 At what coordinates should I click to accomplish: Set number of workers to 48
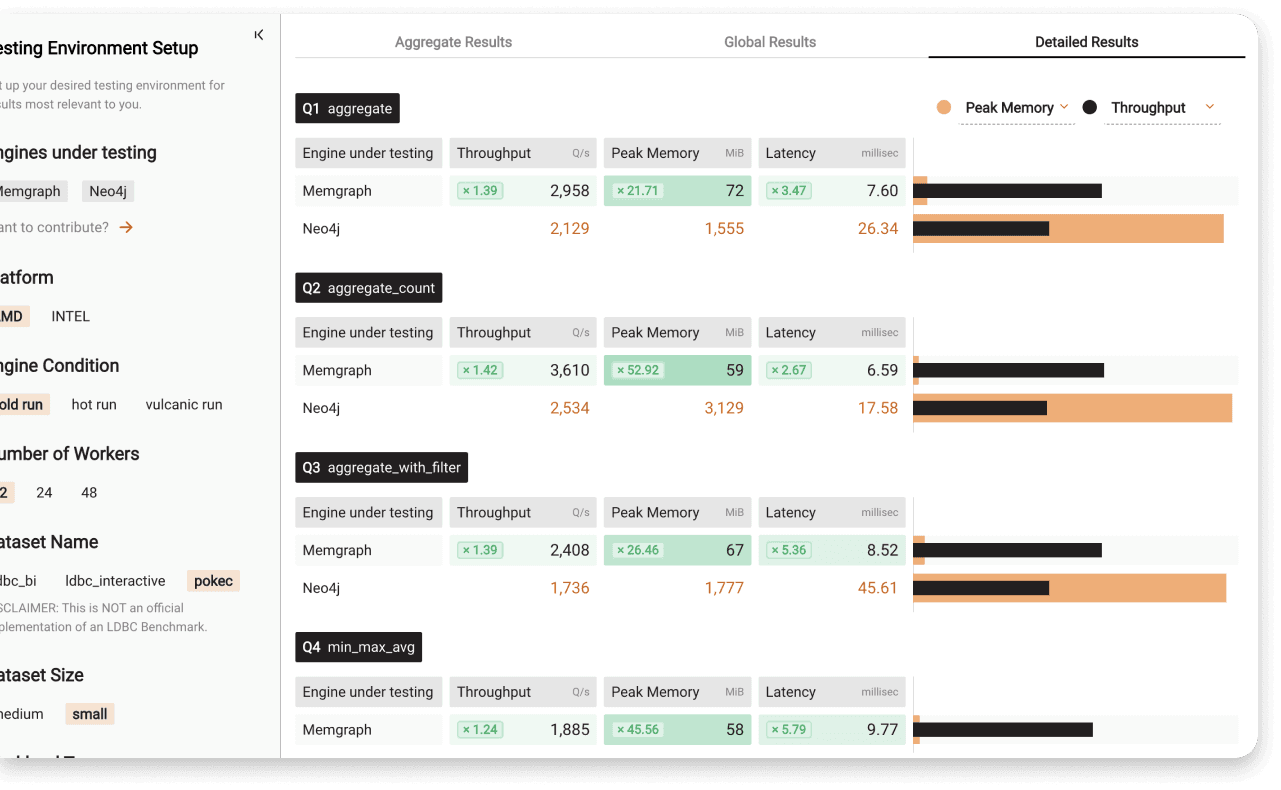(x=89, y=493)
